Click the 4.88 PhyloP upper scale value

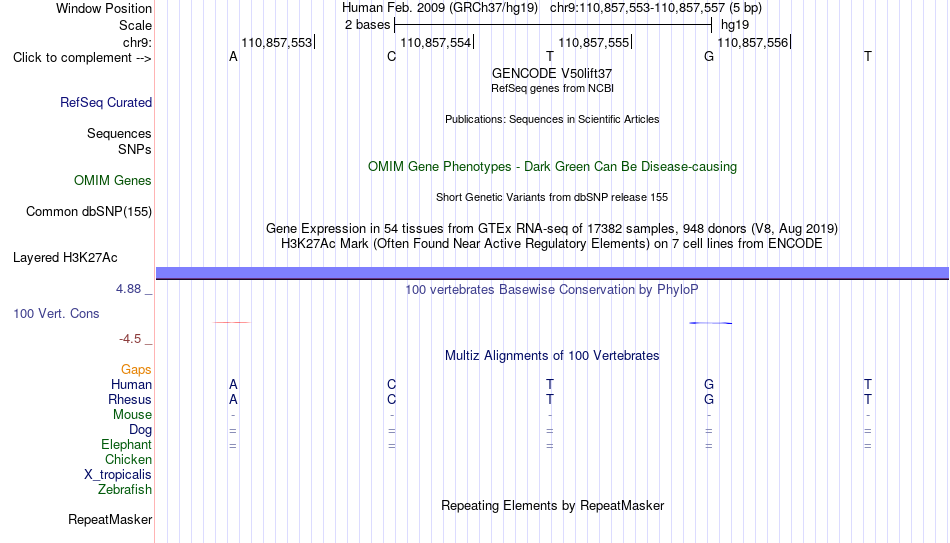click(128, 289)
